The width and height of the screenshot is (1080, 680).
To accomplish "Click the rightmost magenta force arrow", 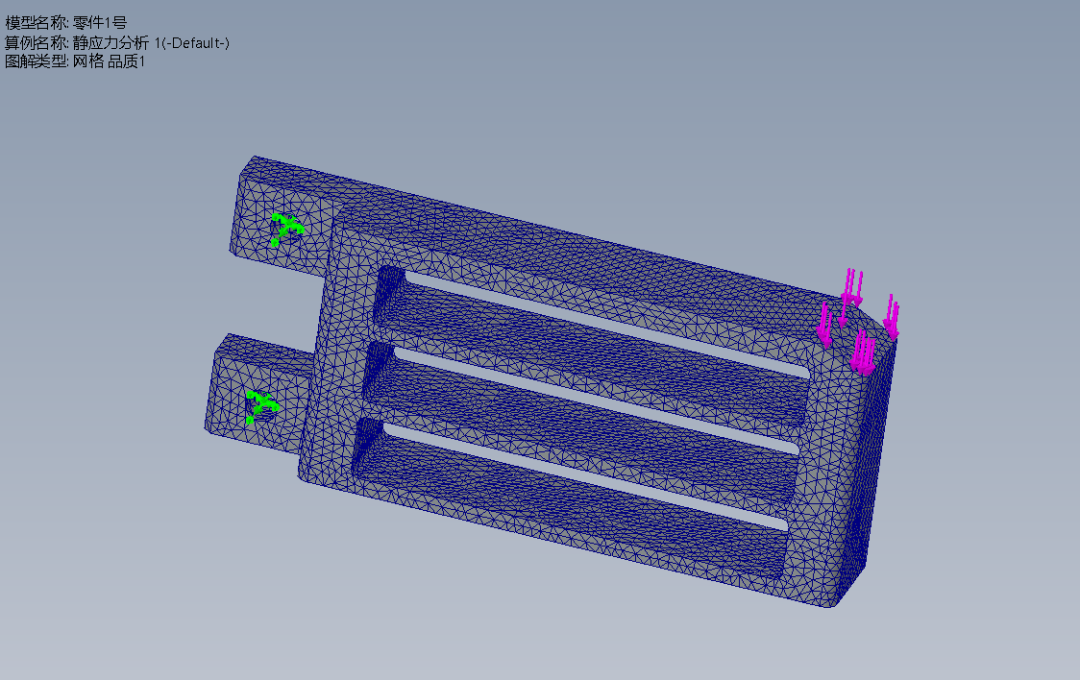I will 892,318.
